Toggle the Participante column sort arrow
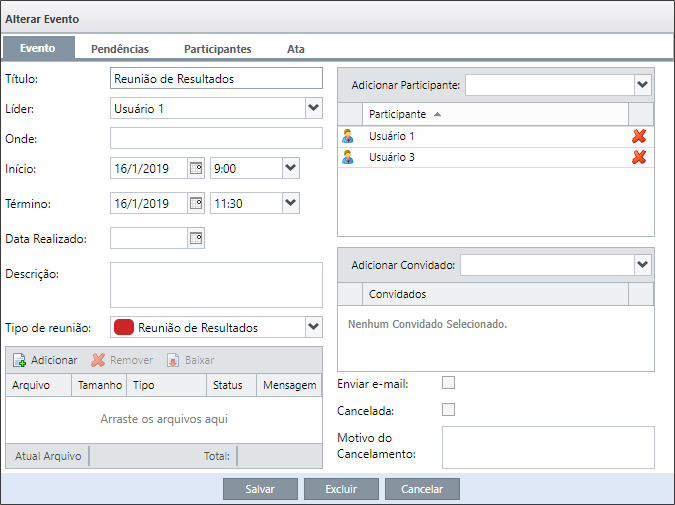The height and width of the screenshot is (505, 675). (437, 114)
